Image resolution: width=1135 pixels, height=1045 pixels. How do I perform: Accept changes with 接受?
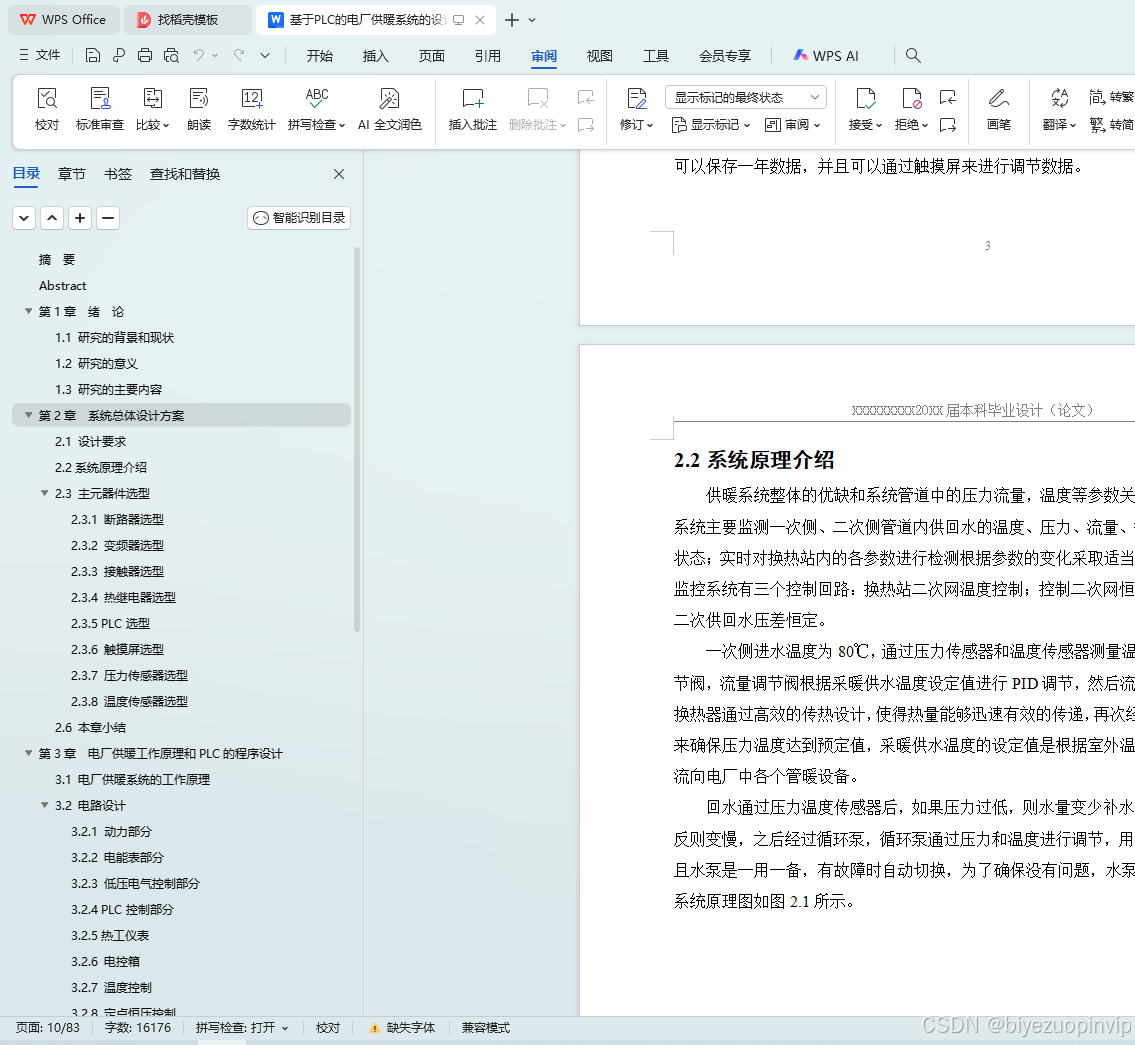pyautogui.click(x=865, y=109)
